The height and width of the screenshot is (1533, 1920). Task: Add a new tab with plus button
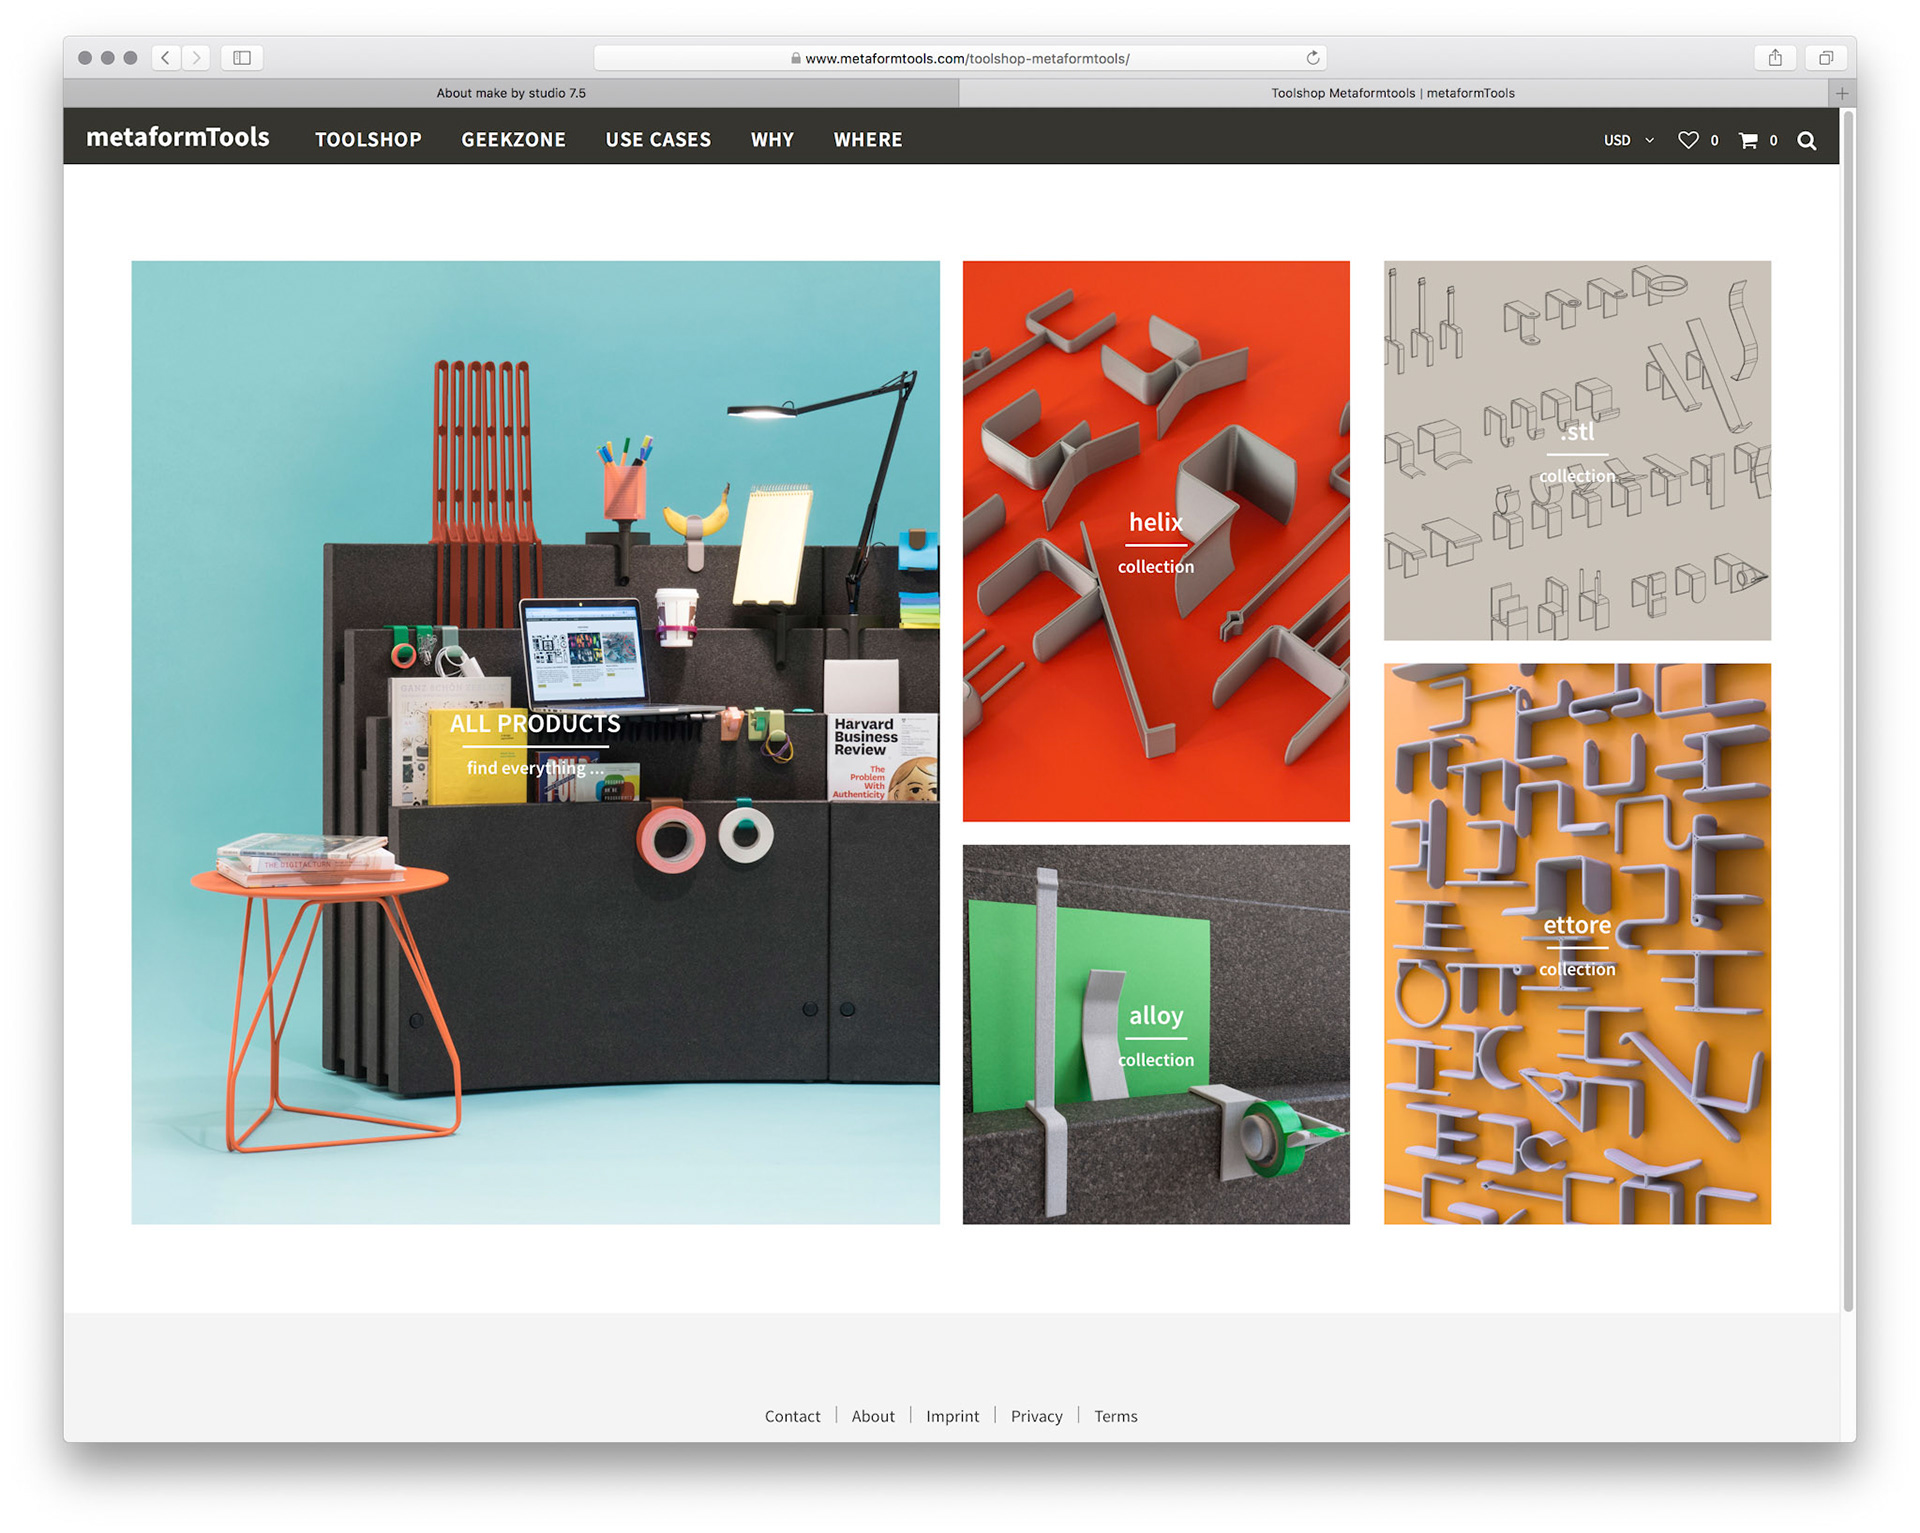pyautogui.click(x=1842, y=93)
